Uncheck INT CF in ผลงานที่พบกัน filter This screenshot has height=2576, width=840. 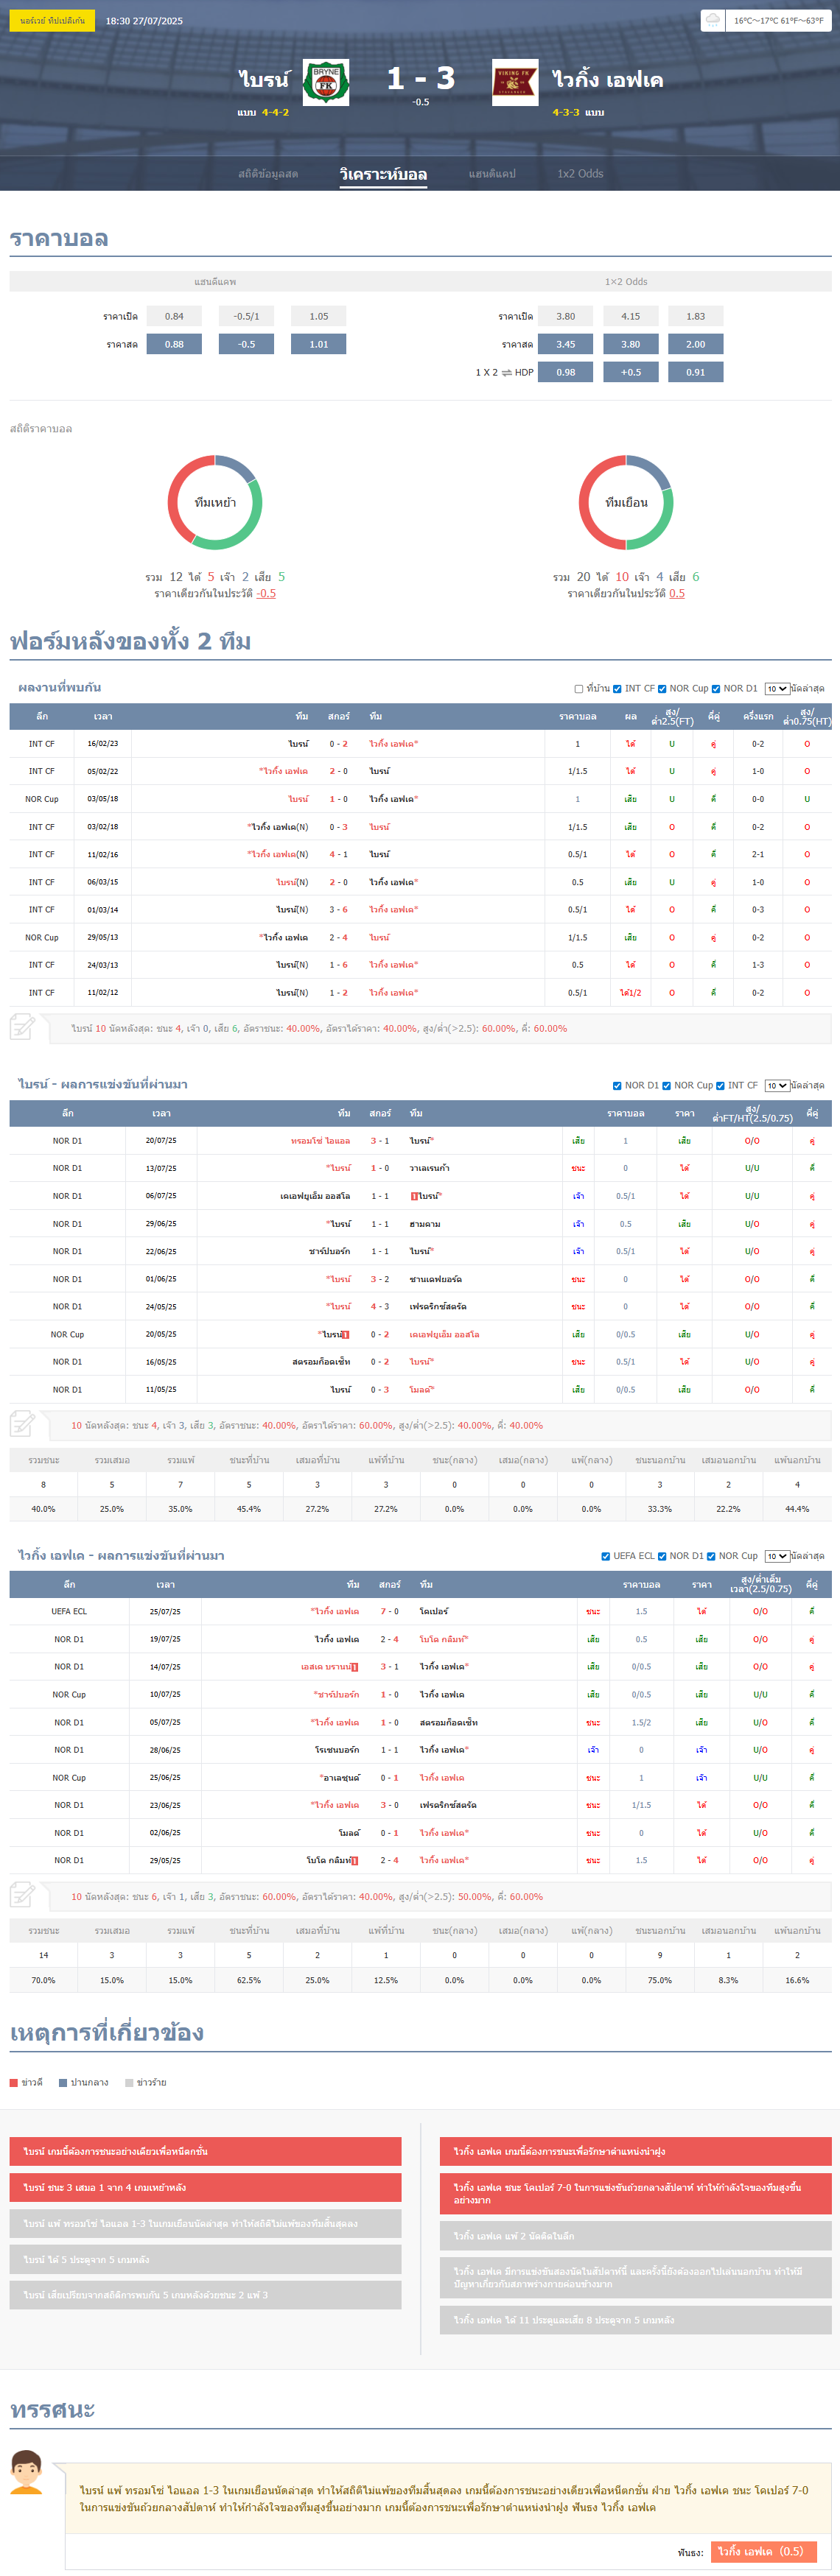(x=617, y=689)
